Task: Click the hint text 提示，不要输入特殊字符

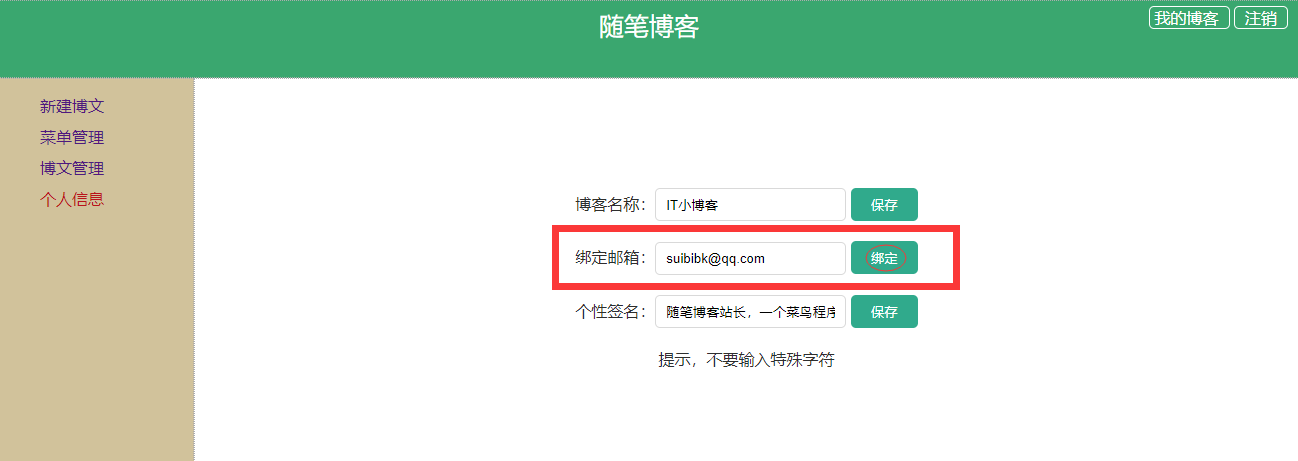Action: (x=746, y=360)
